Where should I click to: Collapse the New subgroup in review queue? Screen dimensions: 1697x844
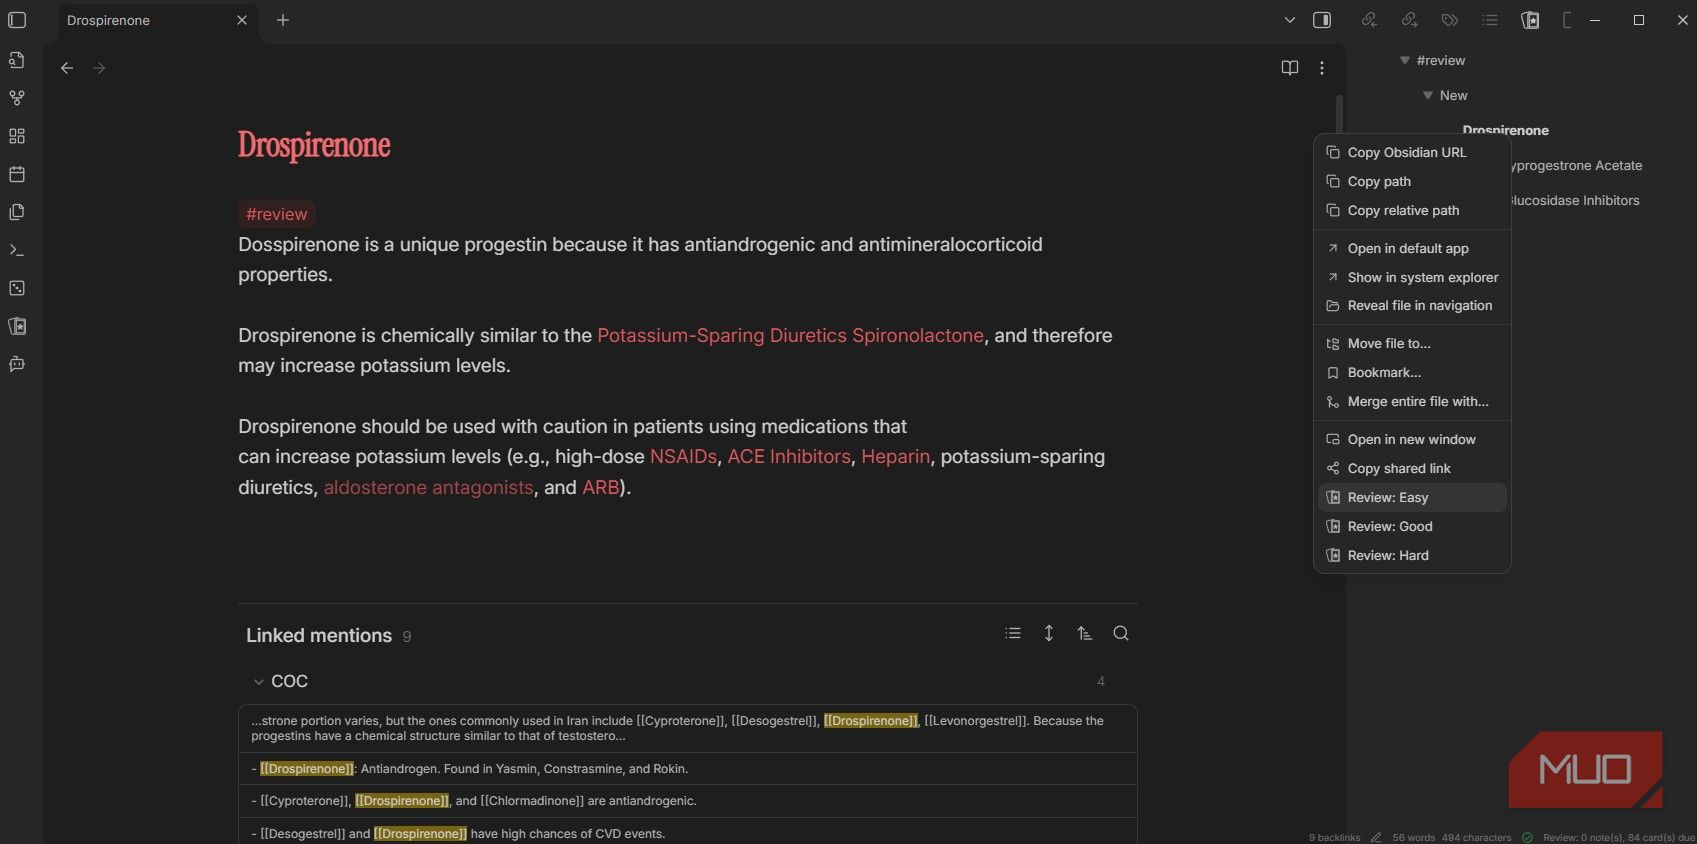(1428, 95)
